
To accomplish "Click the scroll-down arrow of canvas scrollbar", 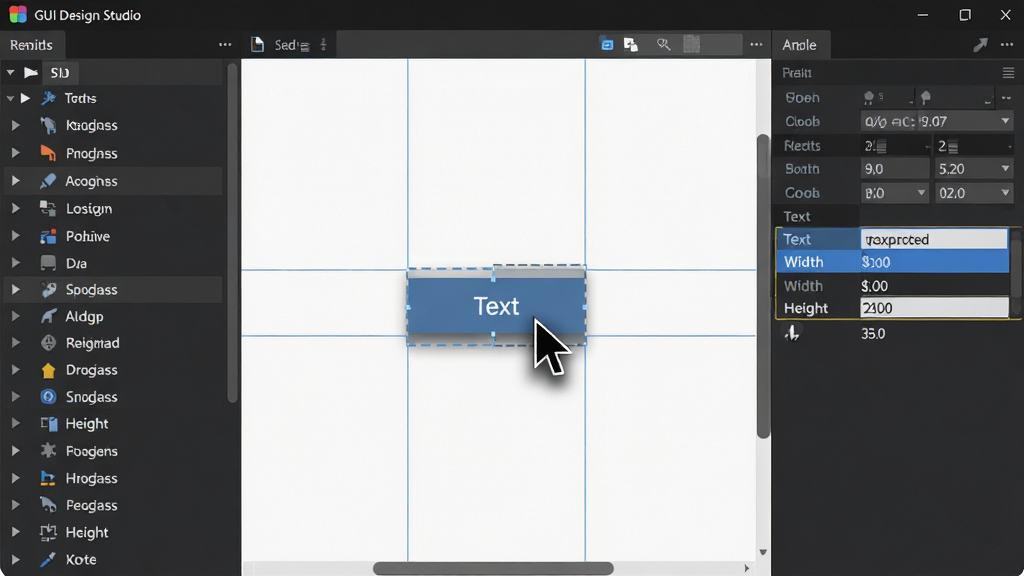I will 763,552.
